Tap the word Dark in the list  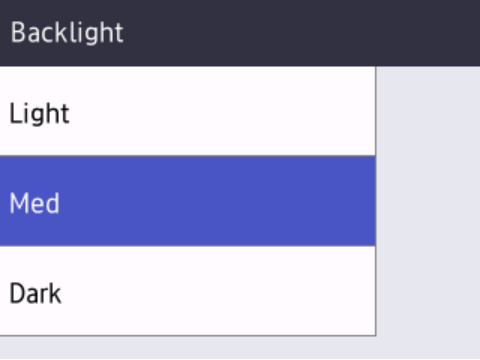pyautogui.click(x=35, y=293)
